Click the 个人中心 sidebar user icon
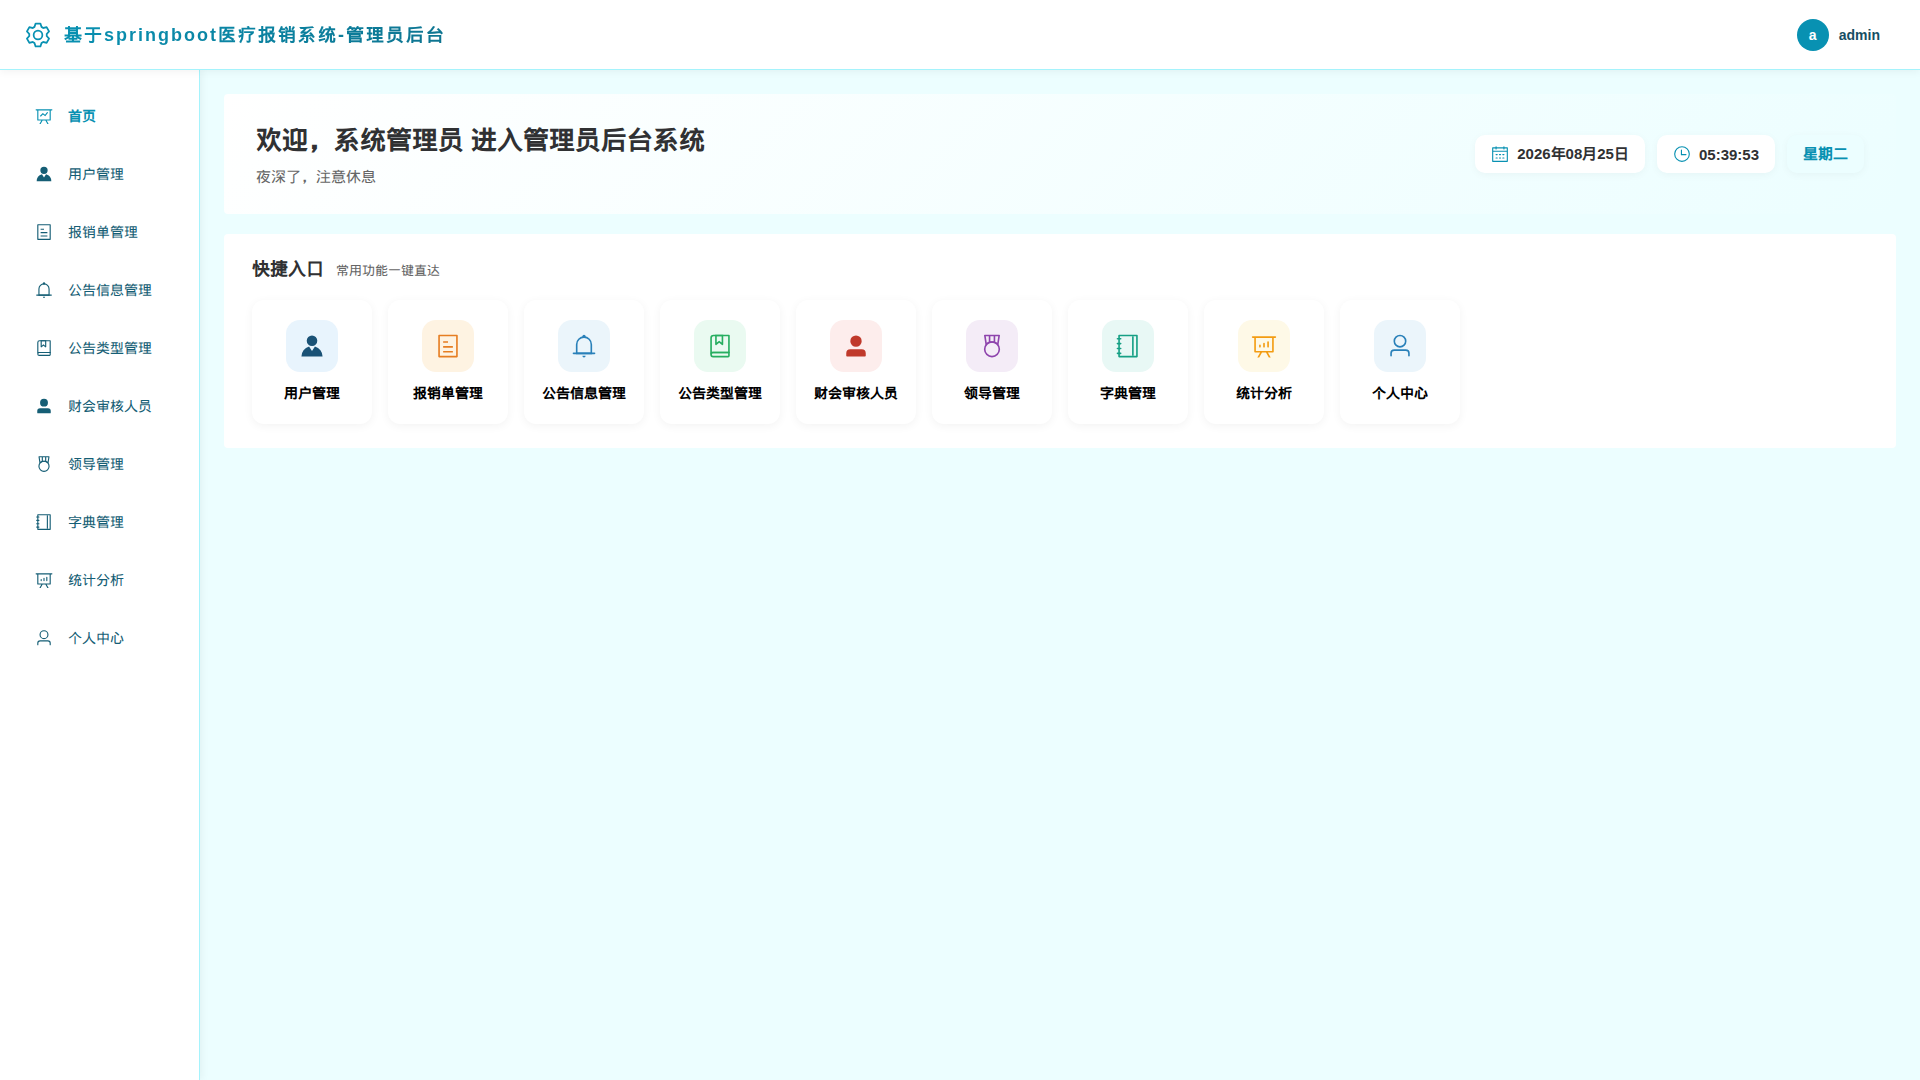Screen dimensions: 1920x1080 tap(44, 638)
